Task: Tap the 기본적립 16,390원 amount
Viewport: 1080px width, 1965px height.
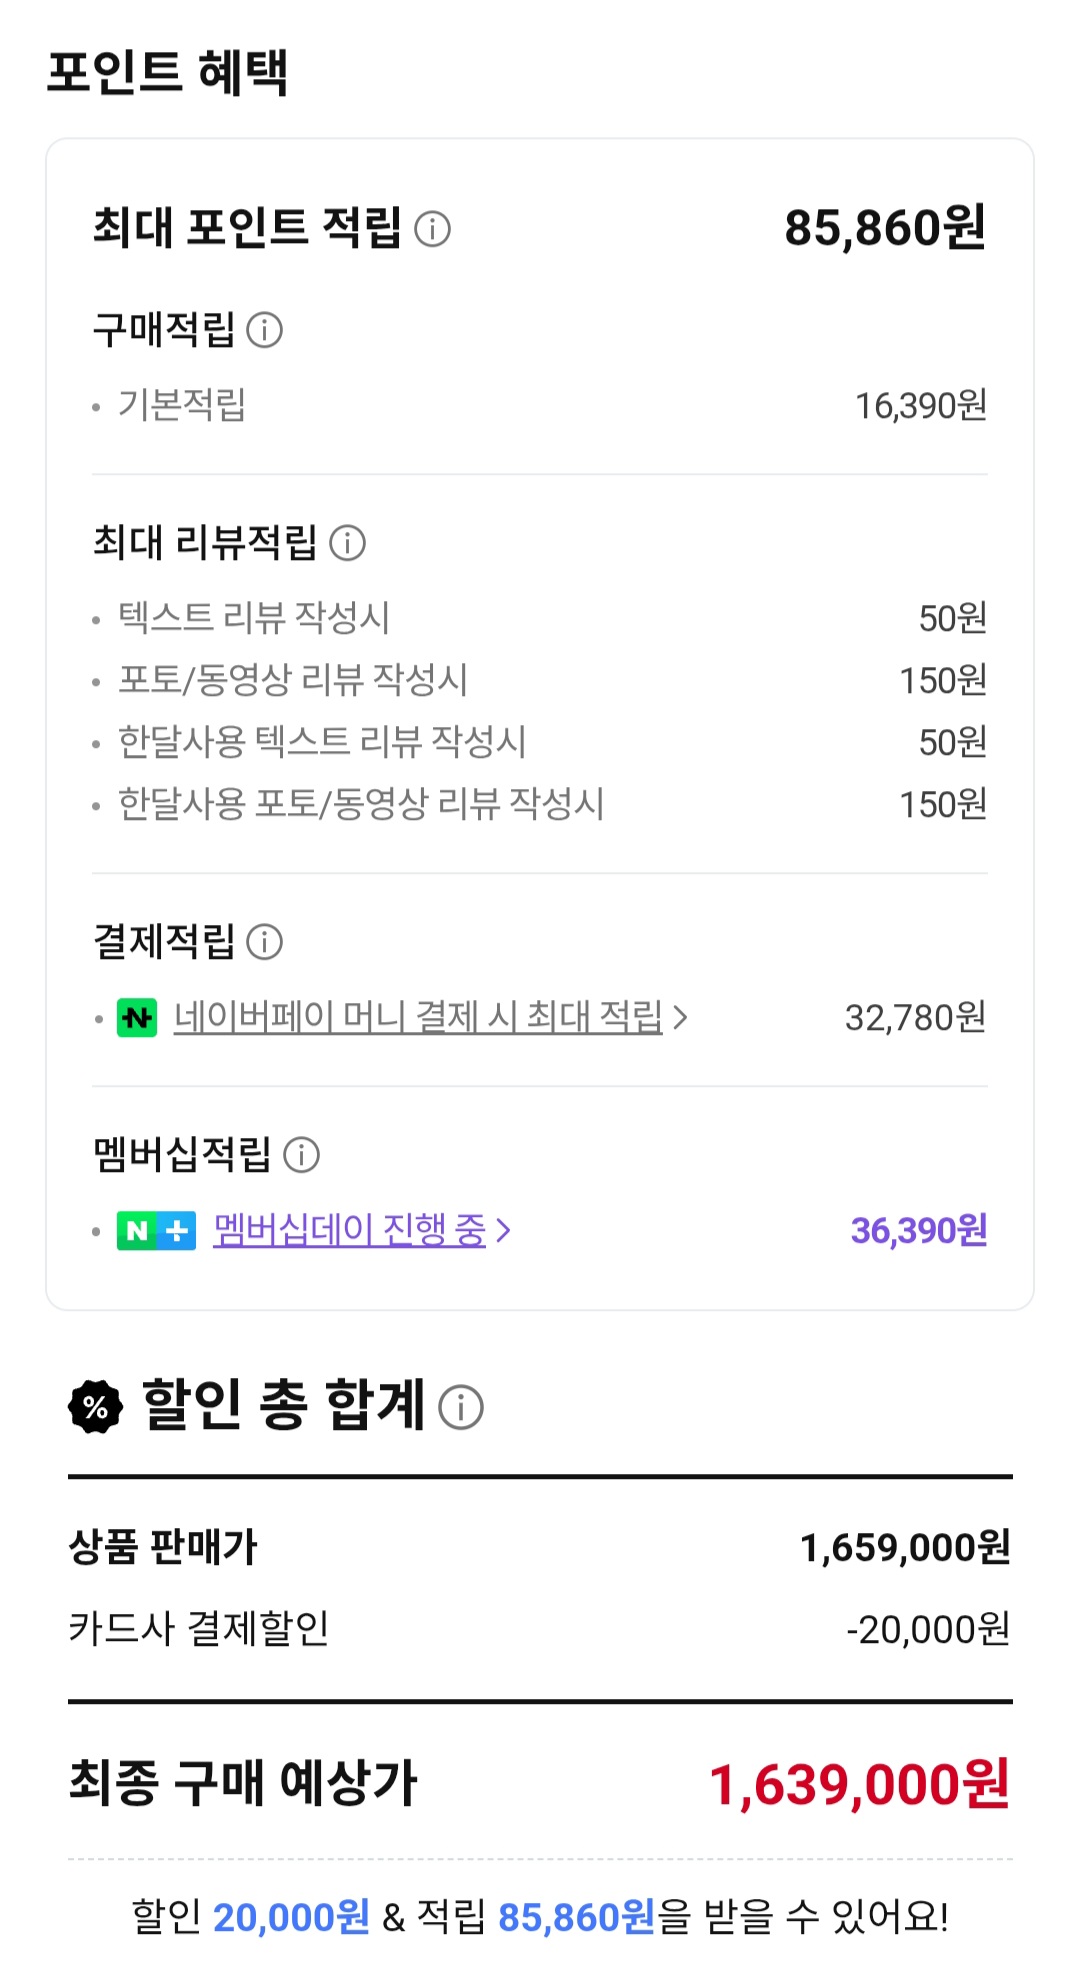Action: 920,405
